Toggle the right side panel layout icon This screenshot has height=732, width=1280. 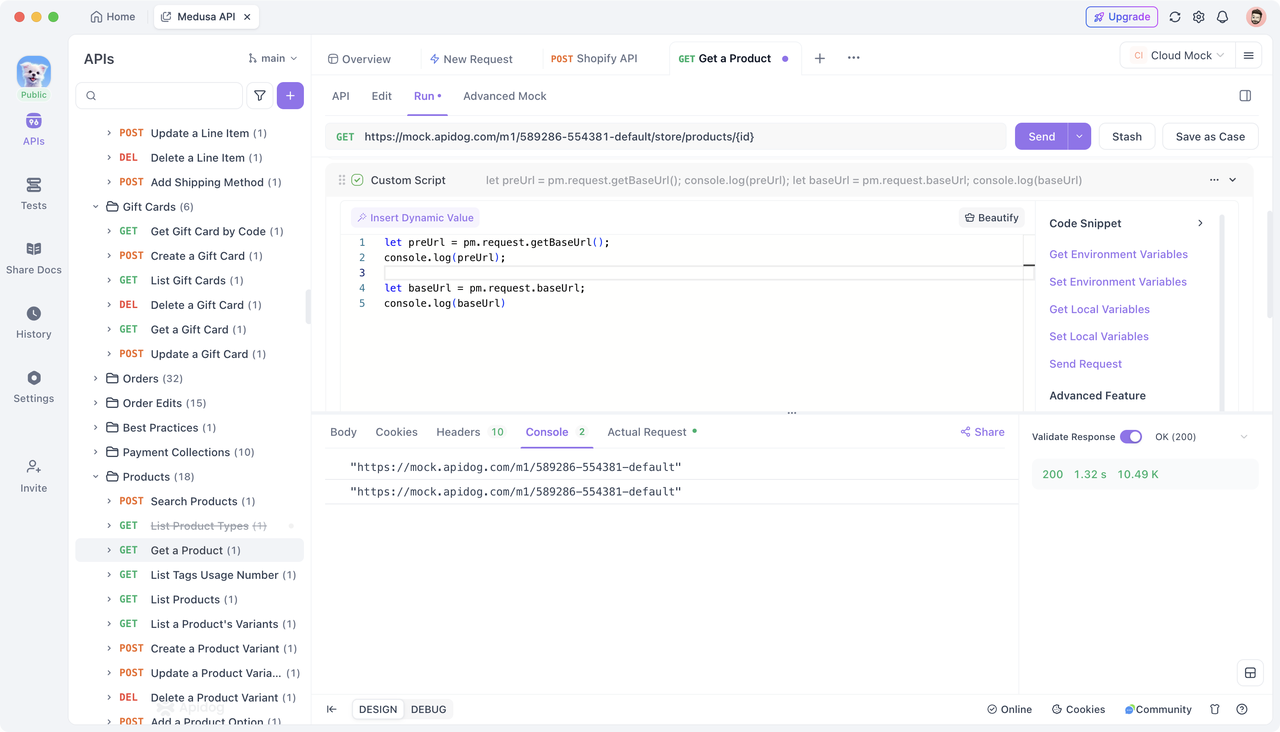tap(1245, 96)
